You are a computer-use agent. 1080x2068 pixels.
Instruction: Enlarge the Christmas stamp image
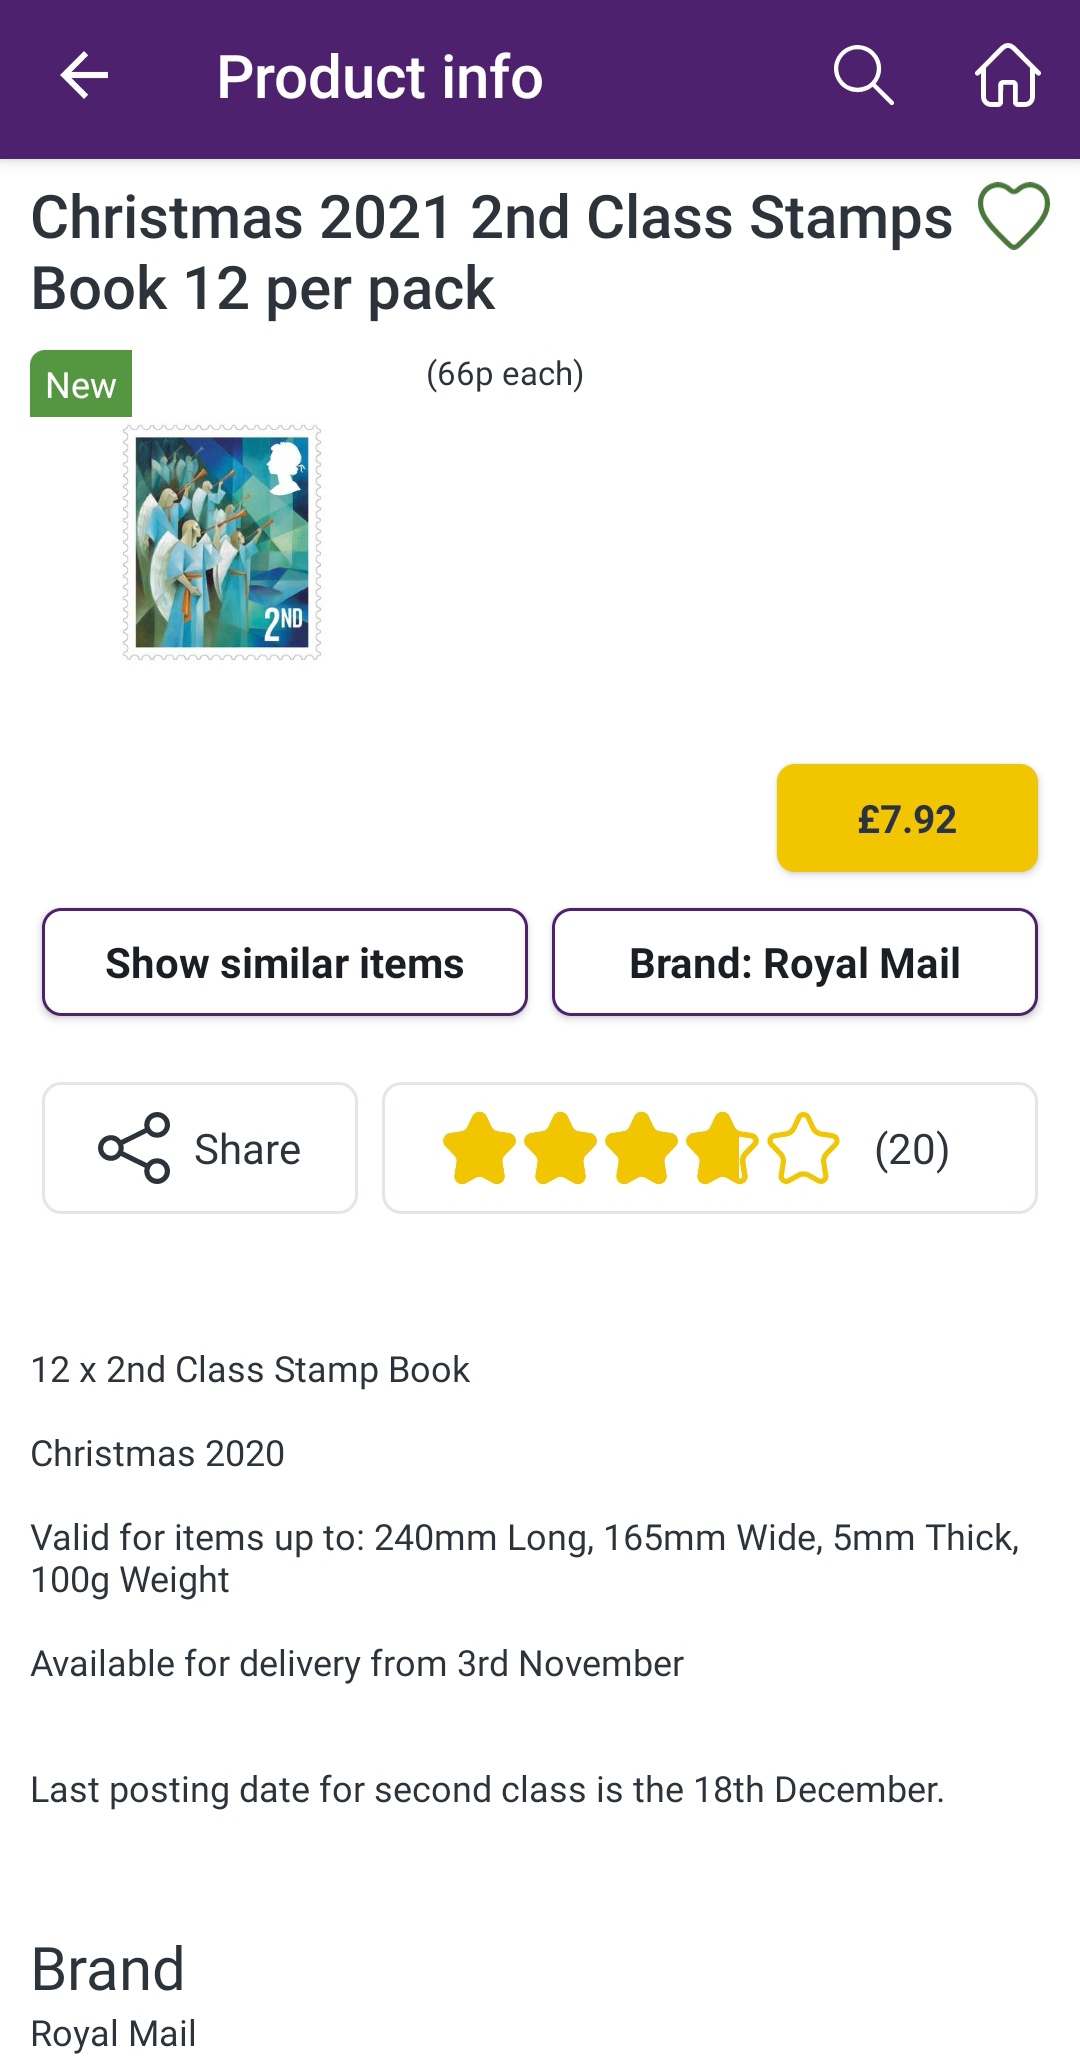tap(222, 542)
